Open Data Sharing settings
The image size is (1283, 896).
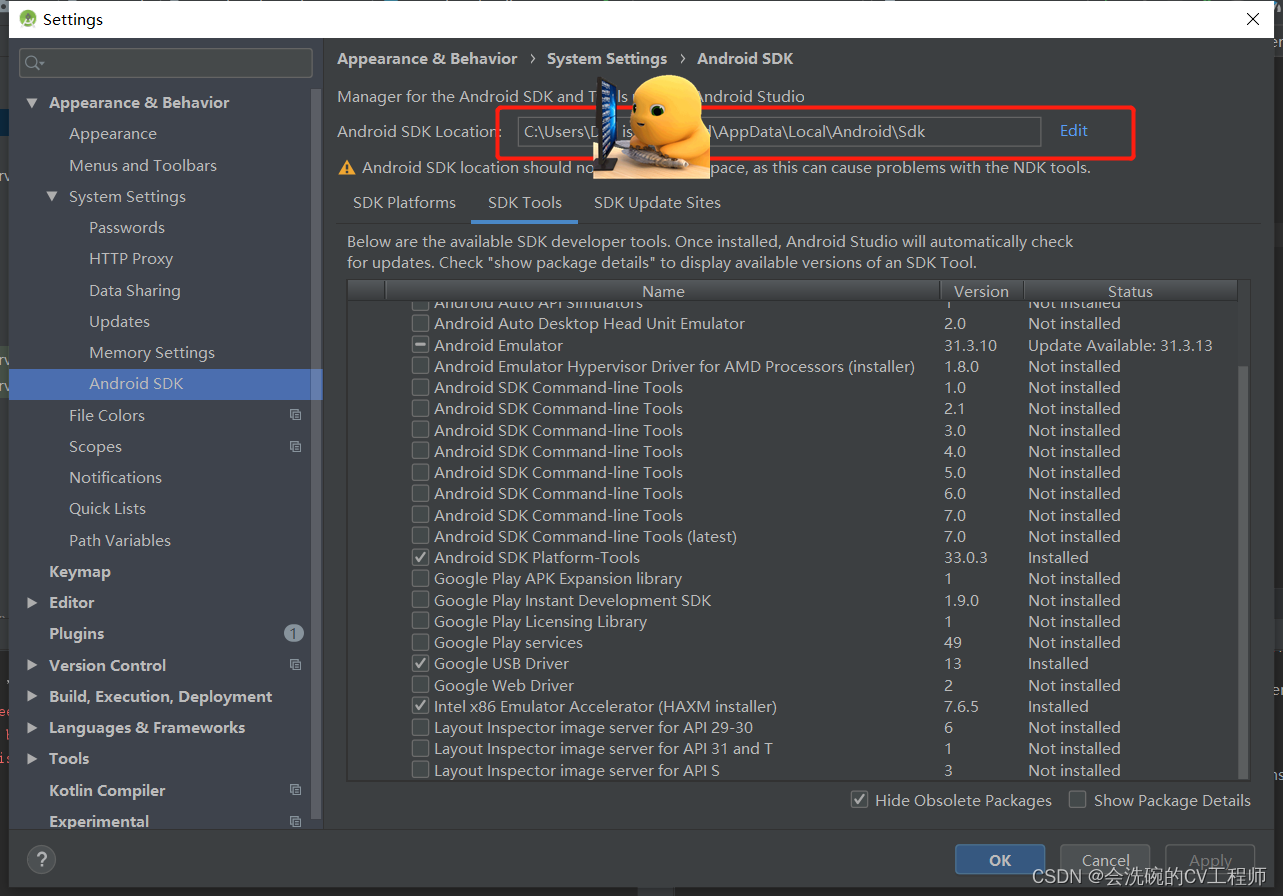click(135, 290)
